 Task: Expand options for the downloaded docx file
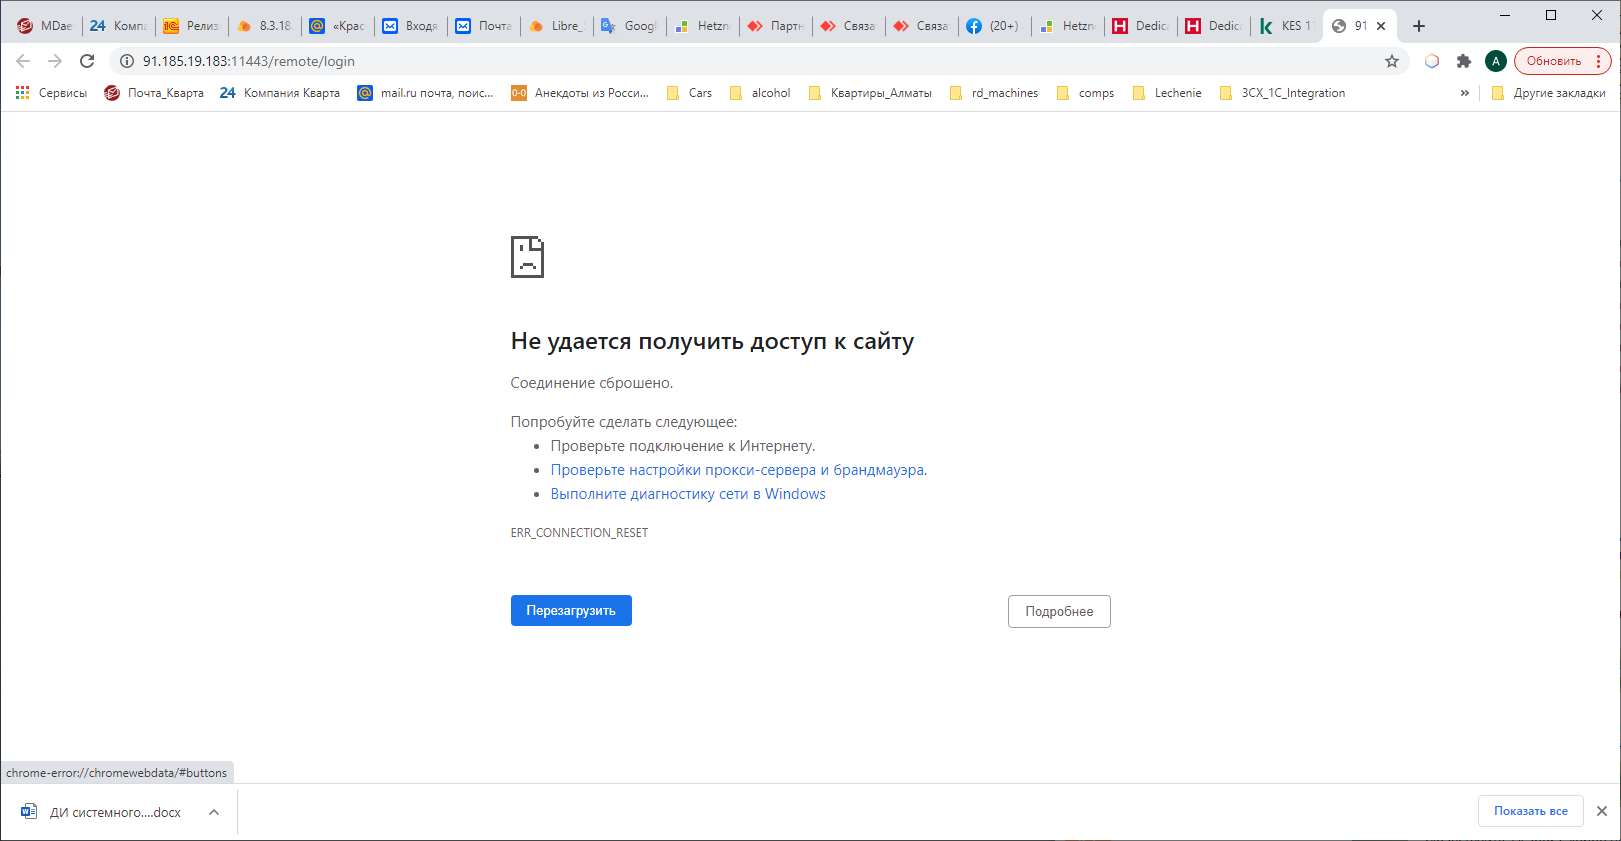click(214, 812)
